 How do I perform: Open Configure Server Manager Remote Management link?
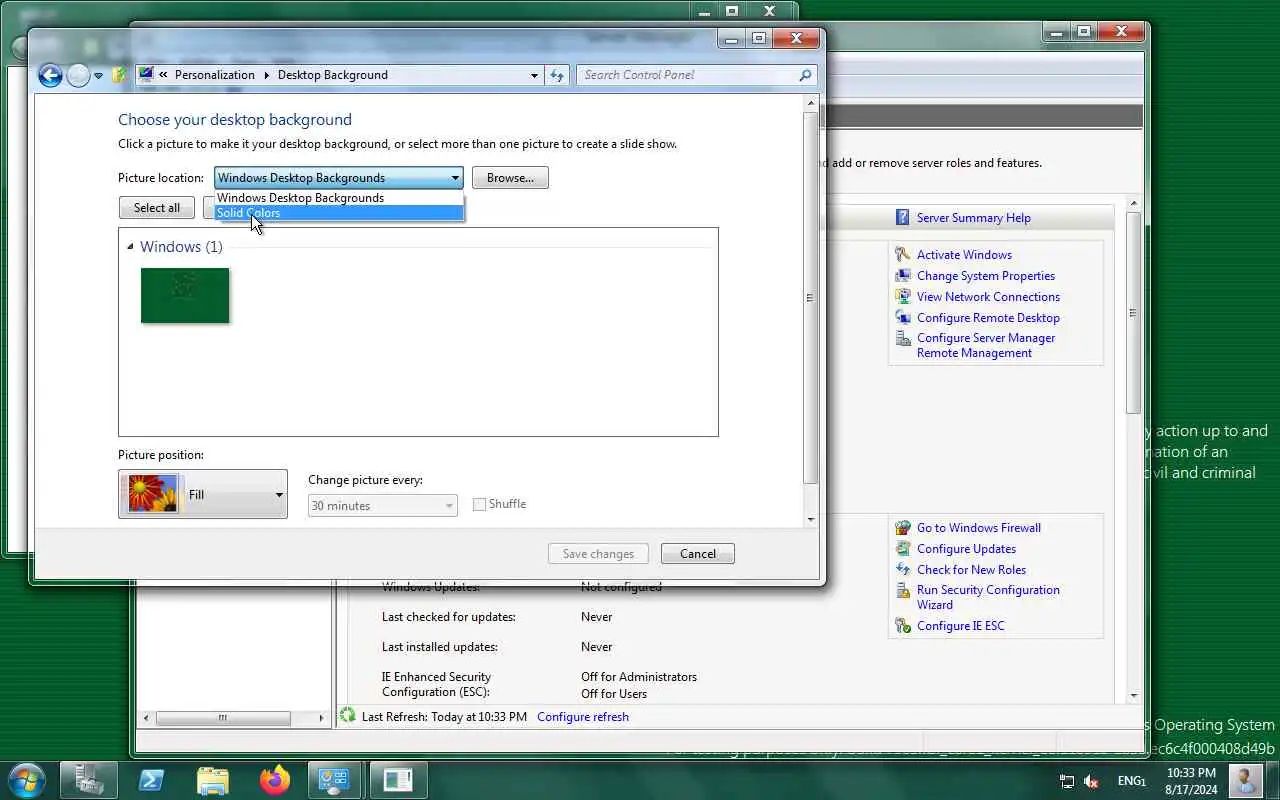986,345
